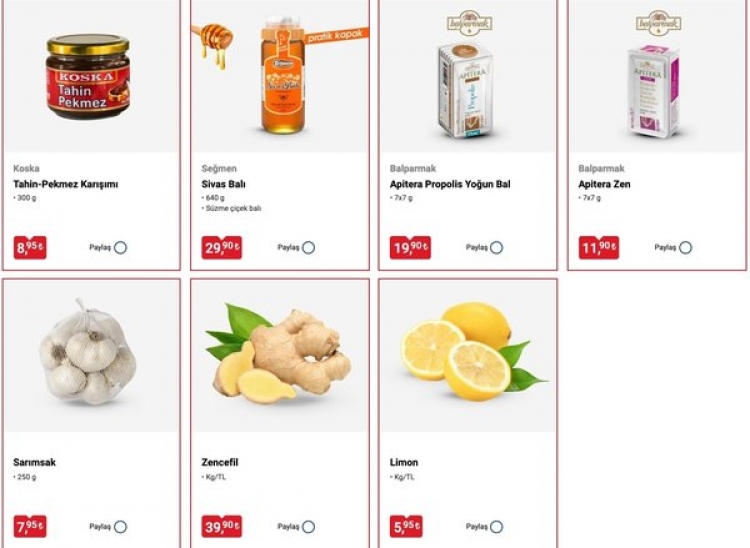Open the ginger root image
Viewport: 750px width, 548px height.
[278, 354]
